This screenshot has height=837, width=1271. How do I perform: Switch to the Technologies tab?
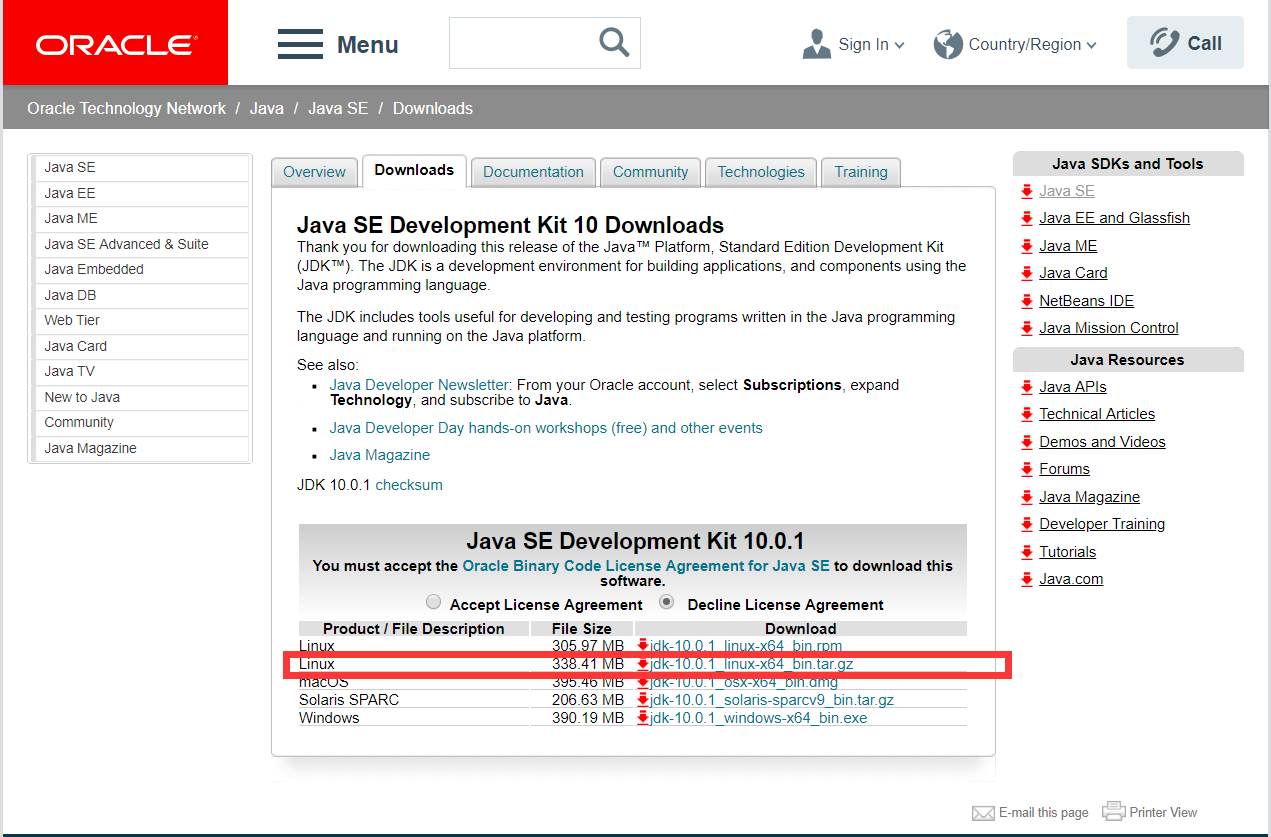[761, 172]
